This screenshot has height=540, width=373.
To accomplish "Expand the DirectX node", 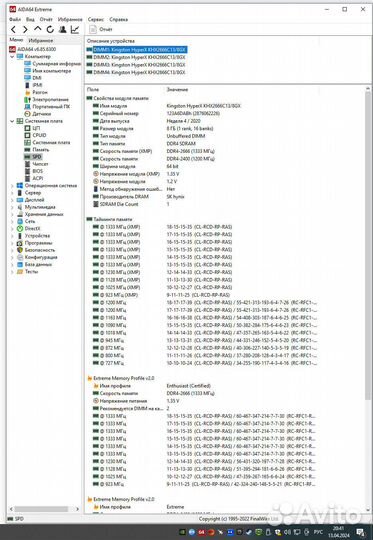I will point(12,229).
